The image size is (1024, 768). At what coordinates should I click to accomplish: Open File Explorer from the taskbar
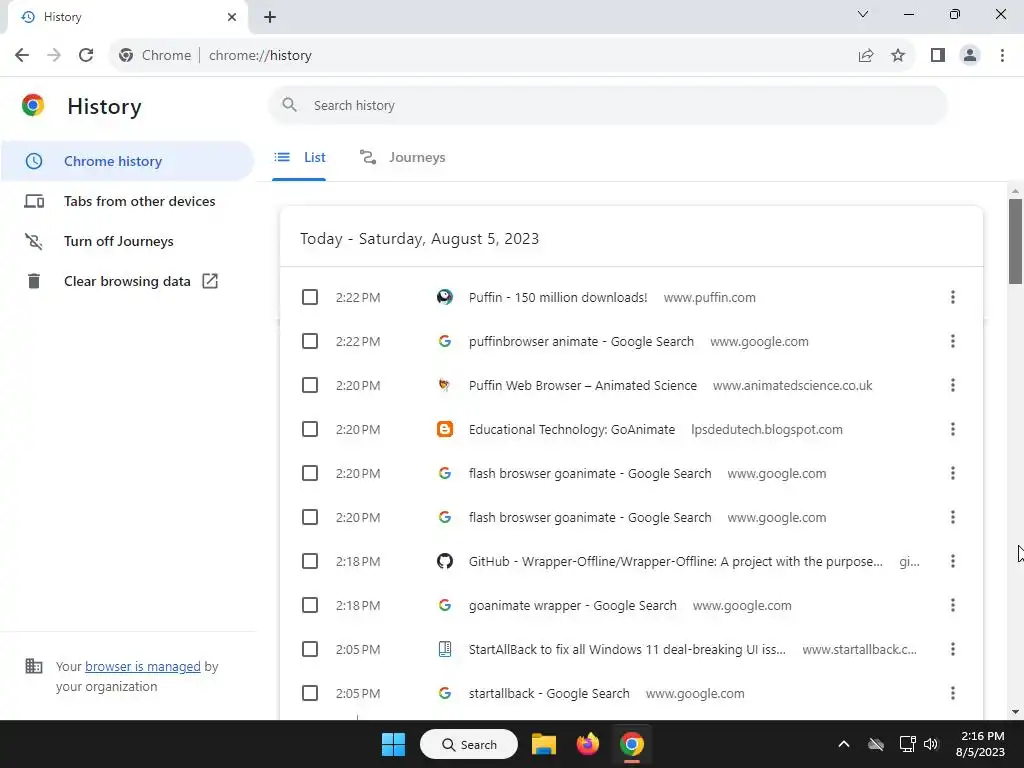(x=543, y=744)
